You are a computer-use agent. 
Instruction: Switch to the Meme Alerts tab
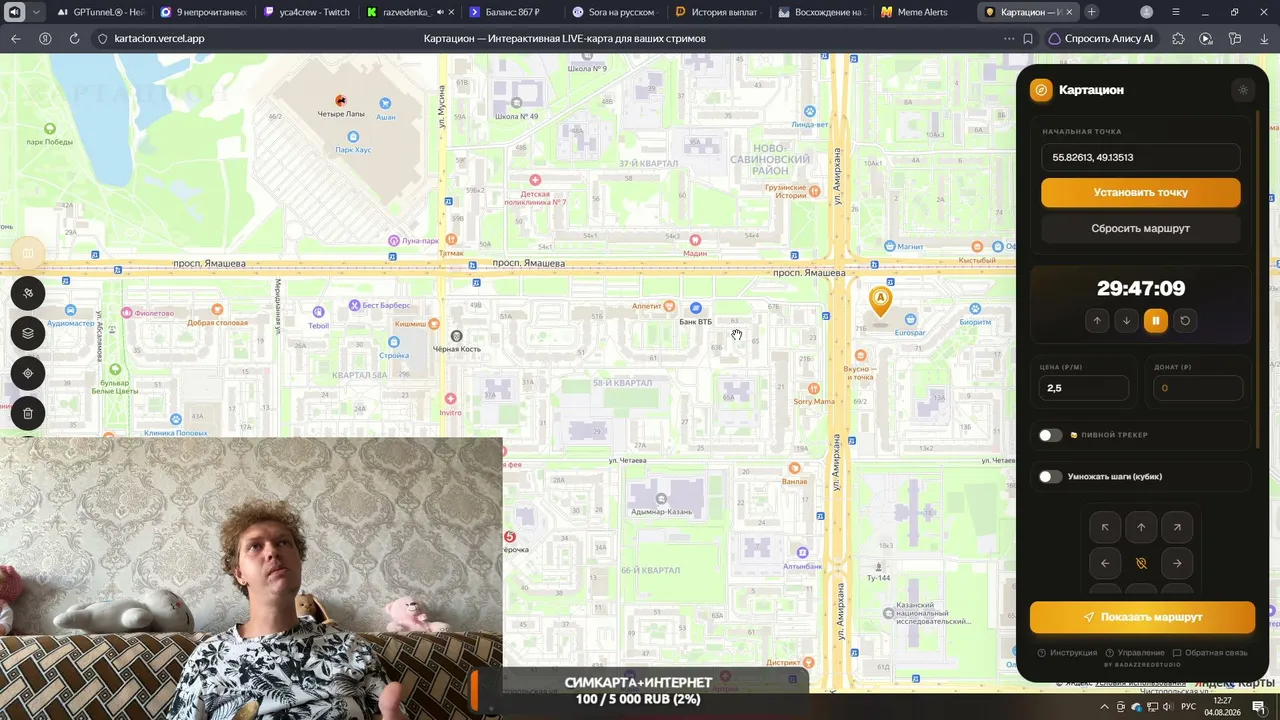923,12
